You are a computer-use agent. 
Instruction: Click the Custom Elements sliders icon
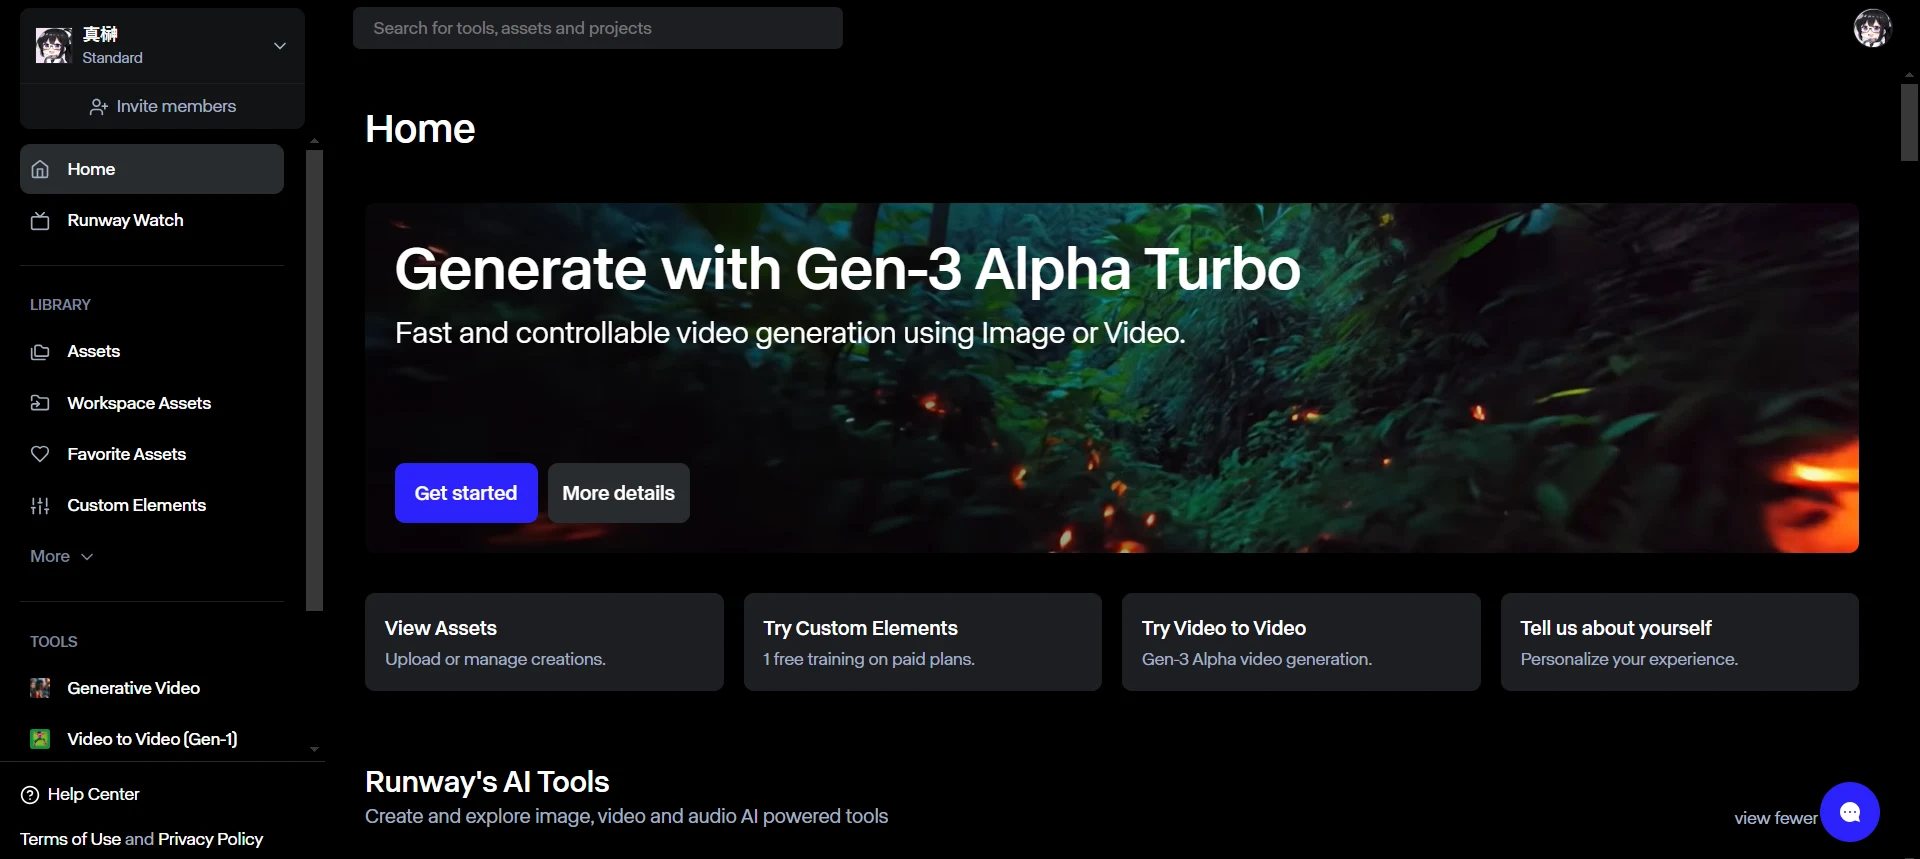point(40,506)
